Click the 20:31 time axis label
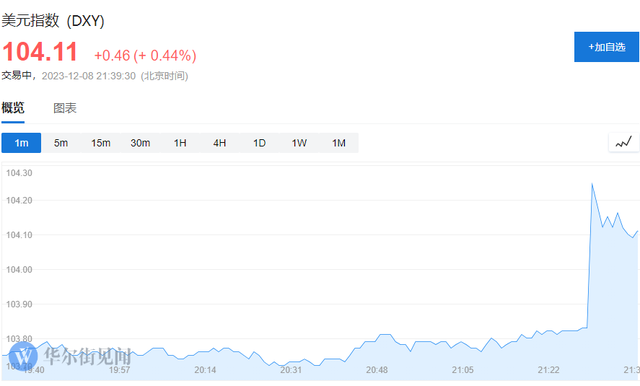 291,370
